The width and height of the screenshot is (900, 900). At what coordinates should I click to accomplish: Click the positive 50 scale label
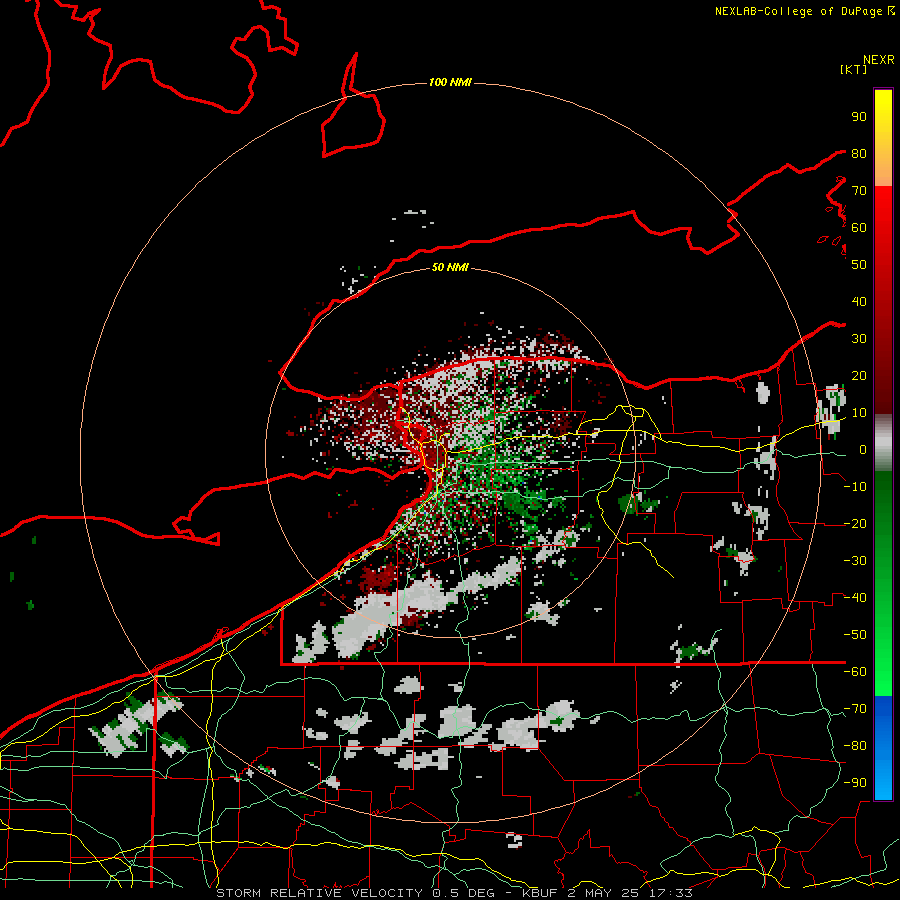coord(859,265)
